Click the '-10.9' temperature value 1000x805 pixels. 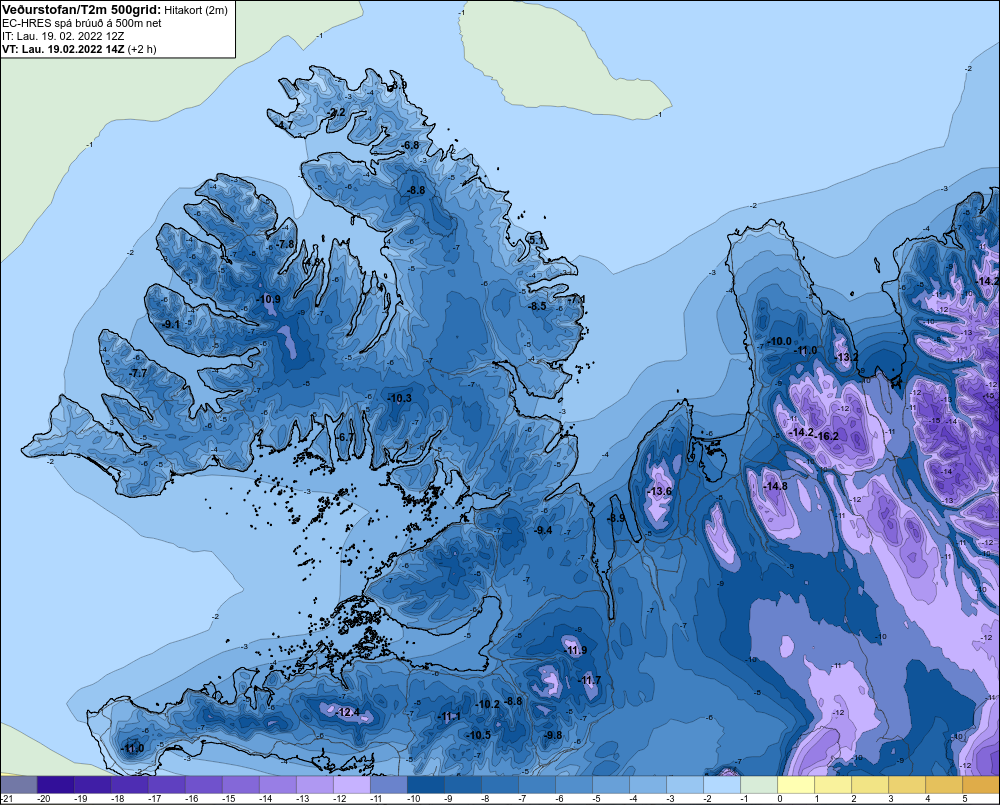click(x=268, y=299)
